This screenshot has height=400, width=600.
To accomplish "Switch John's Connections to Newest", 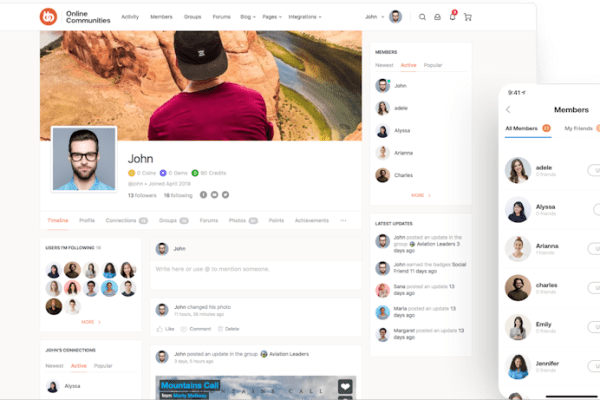I will coord(54,366).
